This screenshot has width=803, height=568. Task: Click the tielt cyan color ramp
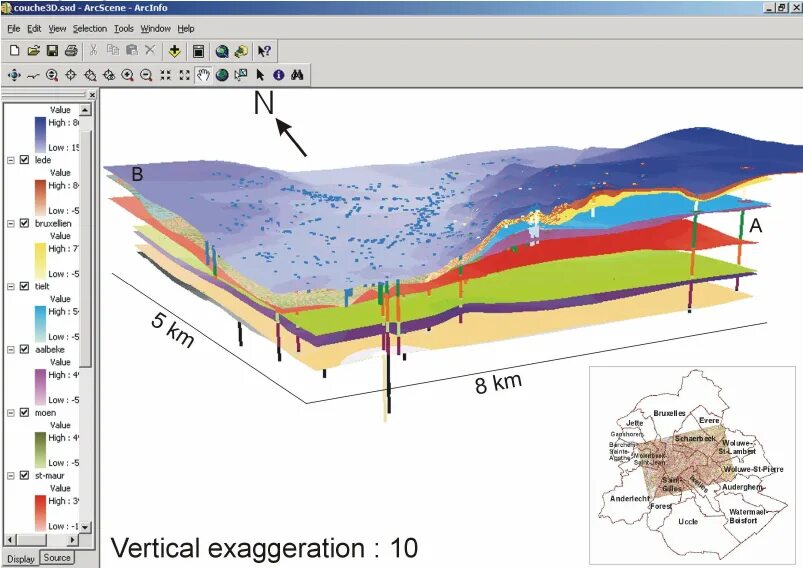pos(40,323)
